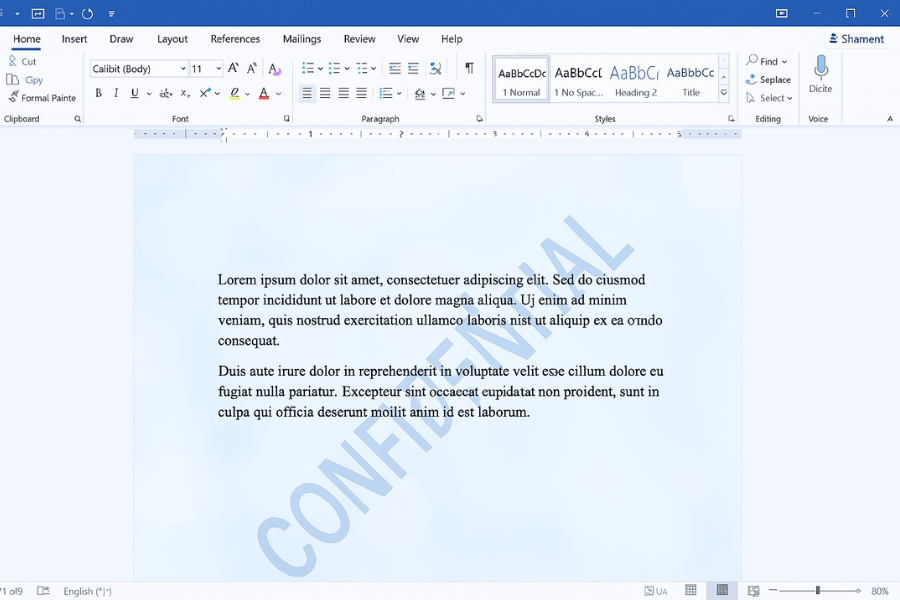Open the font name dropdown
This screenshot has width=900, height=600.
(185, 68)
